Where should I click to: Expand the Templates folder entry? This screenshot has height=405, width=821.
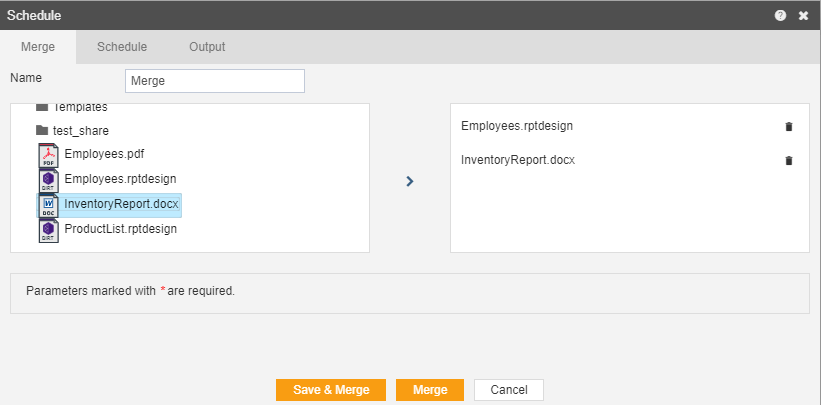[x=80, y=107]
